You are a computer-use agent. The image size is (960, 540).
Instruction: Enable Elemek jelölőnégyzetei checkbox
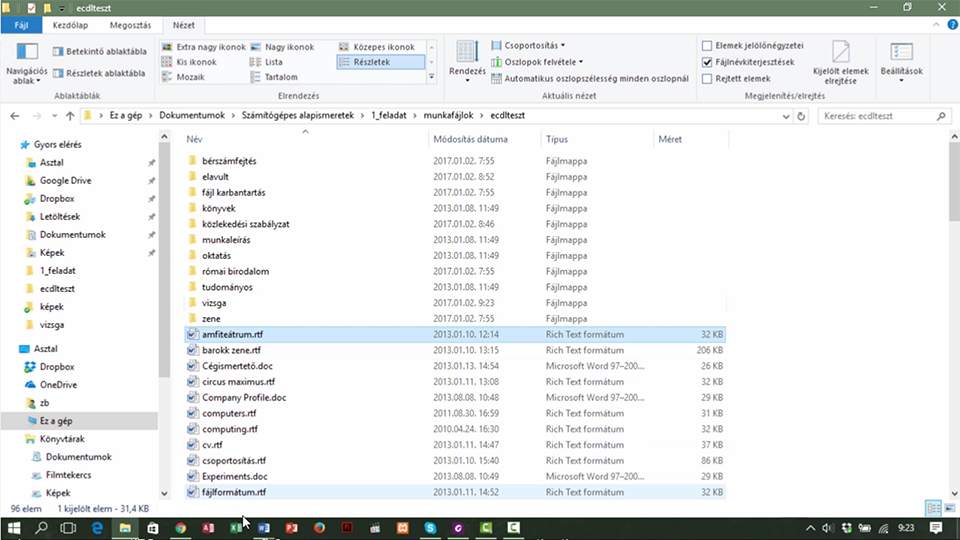click(x=707, y=46)
